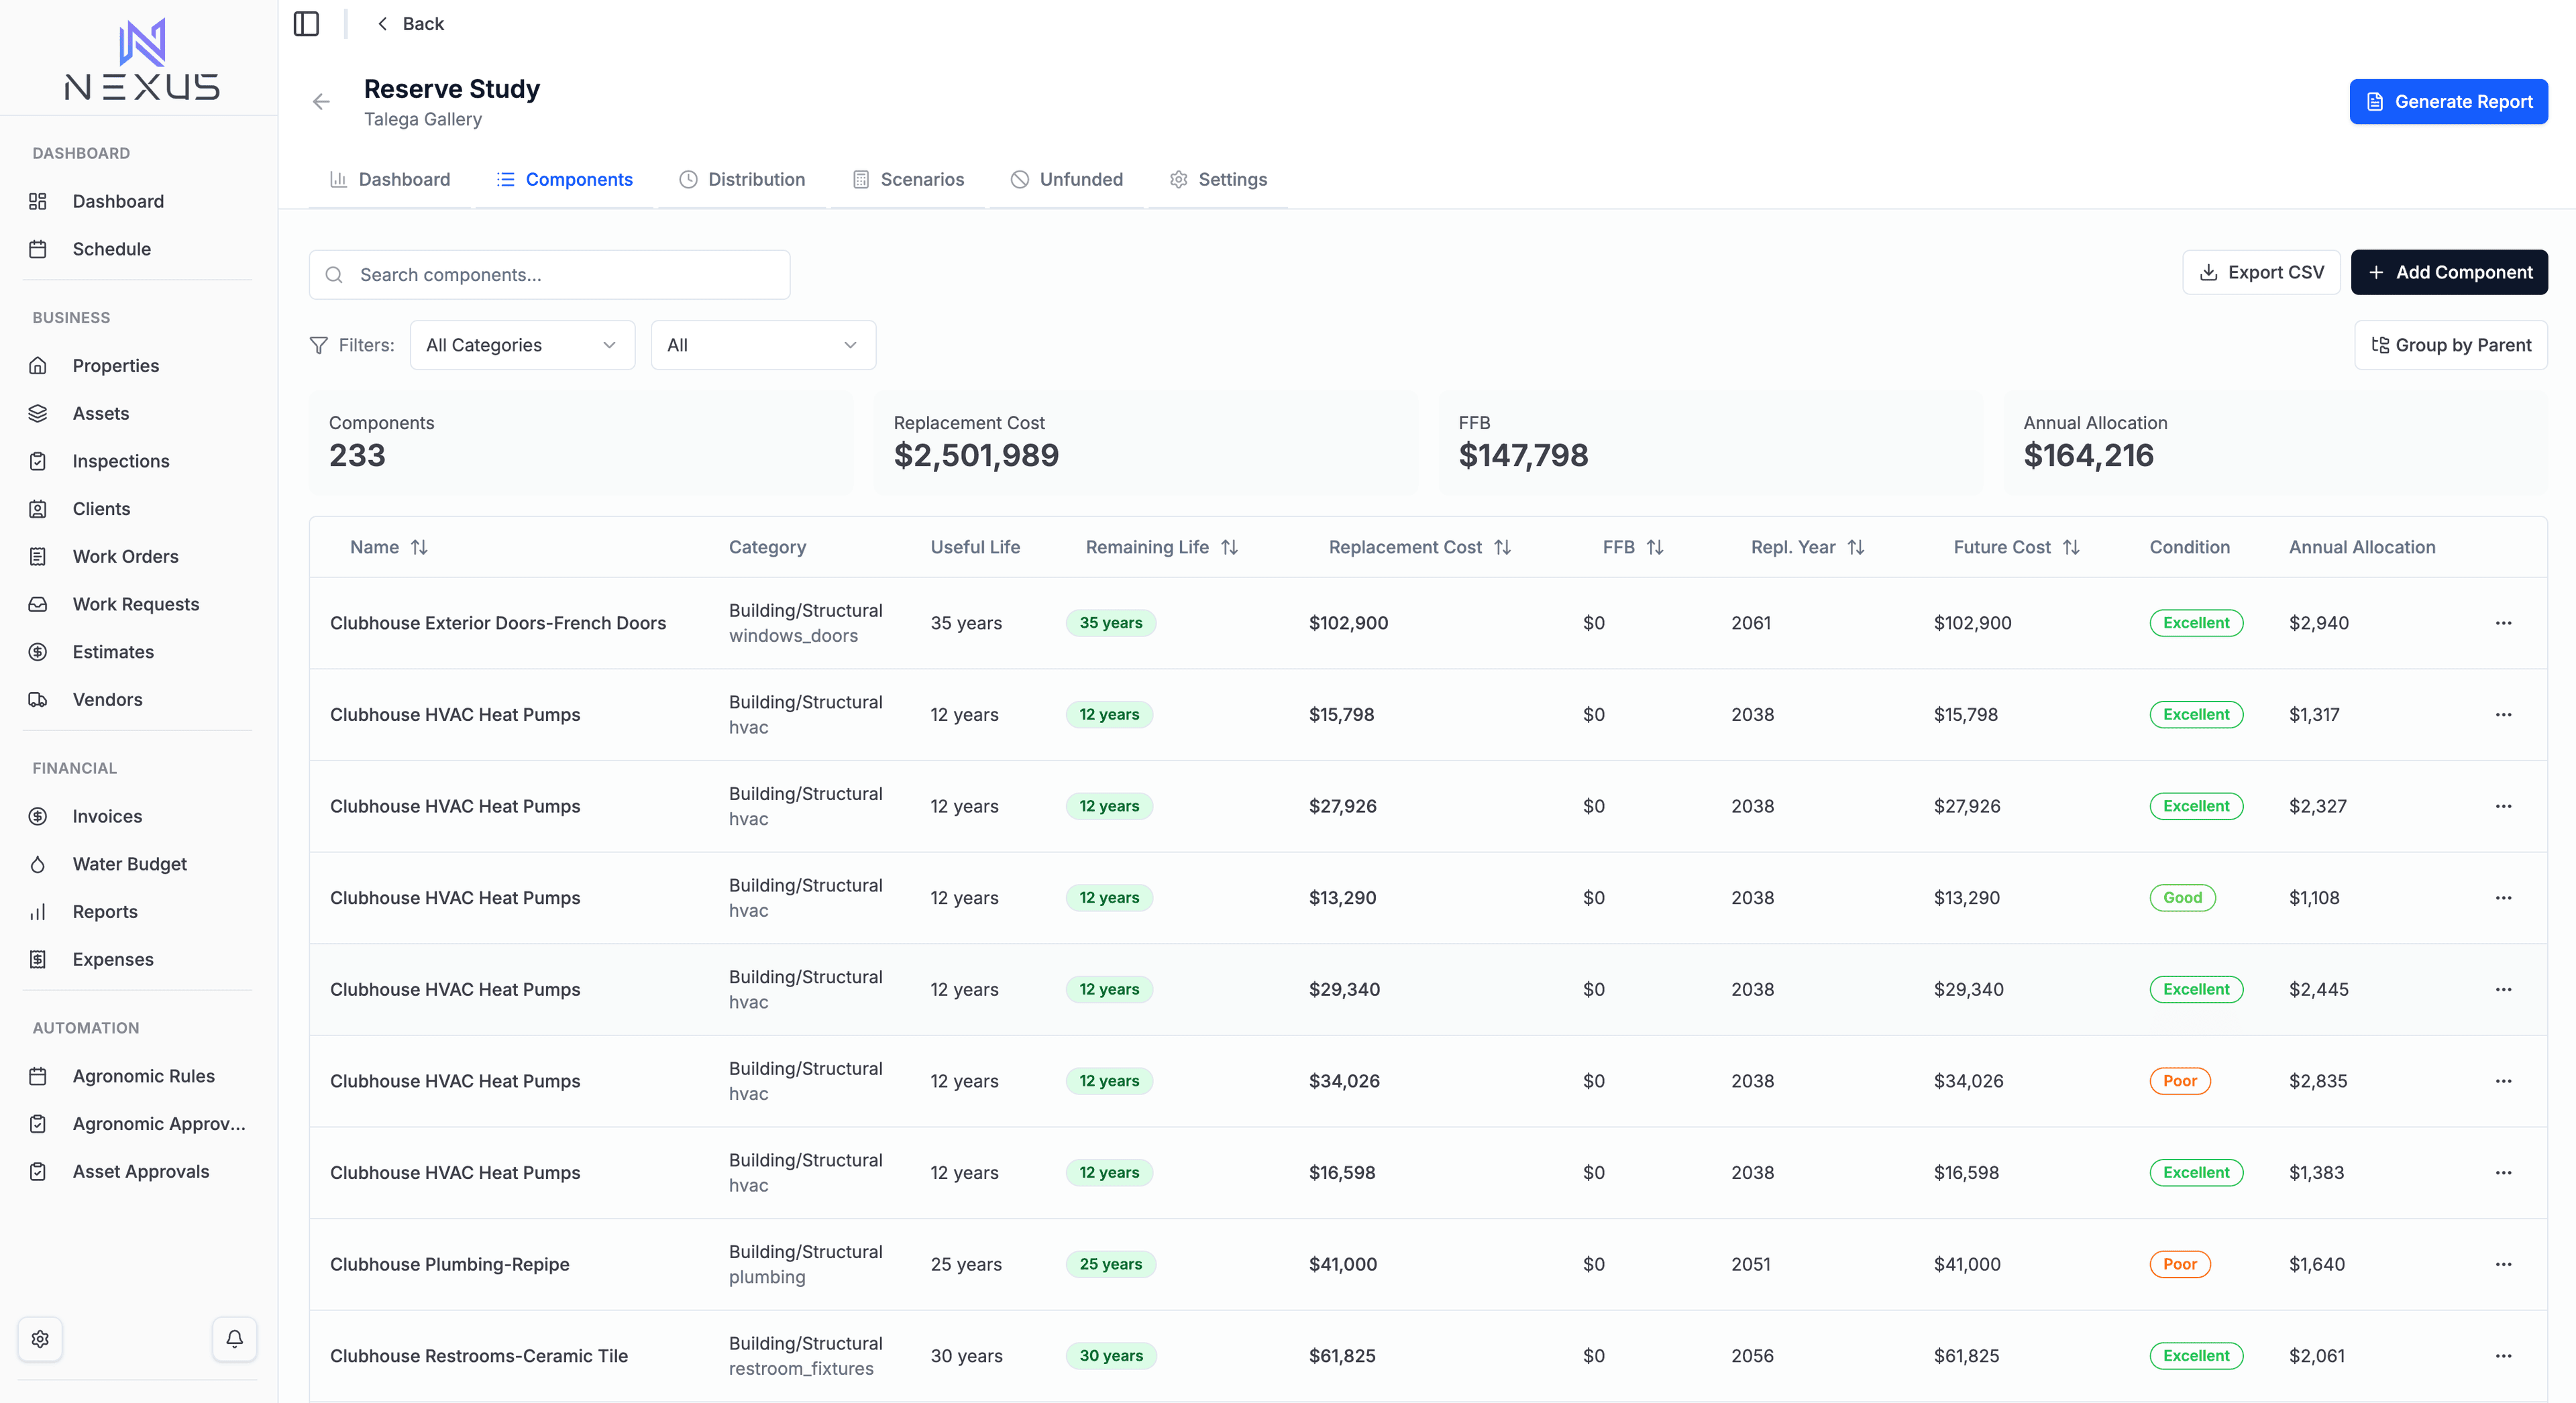Expand the second All filter dropdown
The image size is (2576, 1403).
pyautogui.click(x=762, y=344)
